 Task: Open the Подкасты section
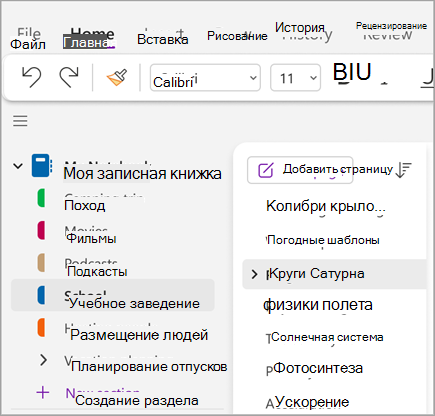(97, 271)
